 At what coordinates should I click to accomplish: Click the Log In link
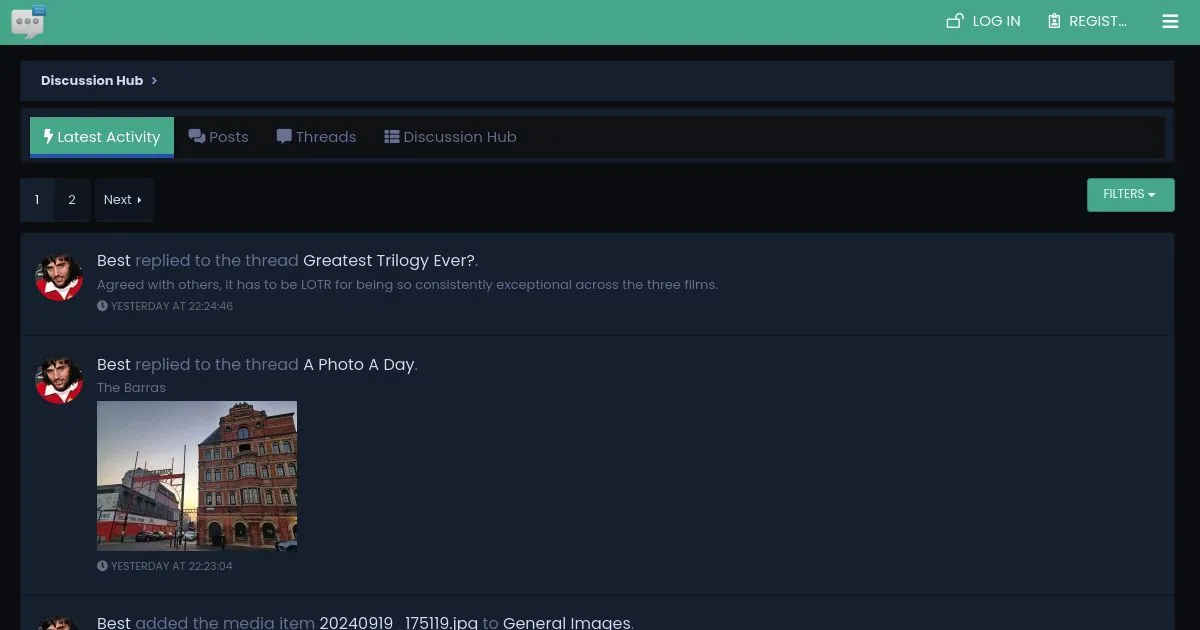point(984,21)
